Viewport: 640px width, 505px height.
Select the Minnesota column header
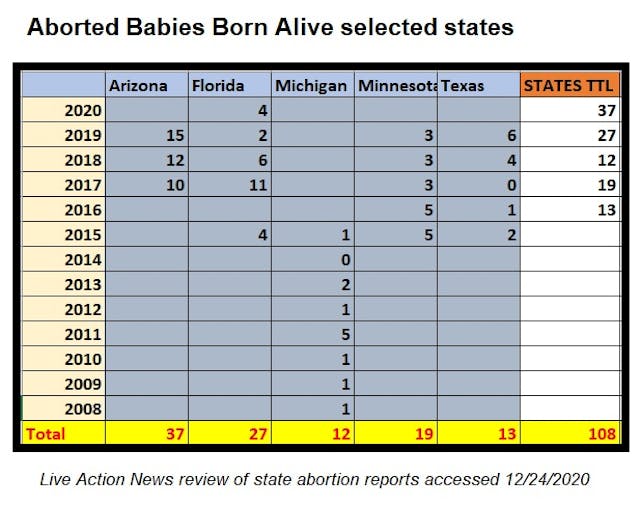[x=396, y=86]
